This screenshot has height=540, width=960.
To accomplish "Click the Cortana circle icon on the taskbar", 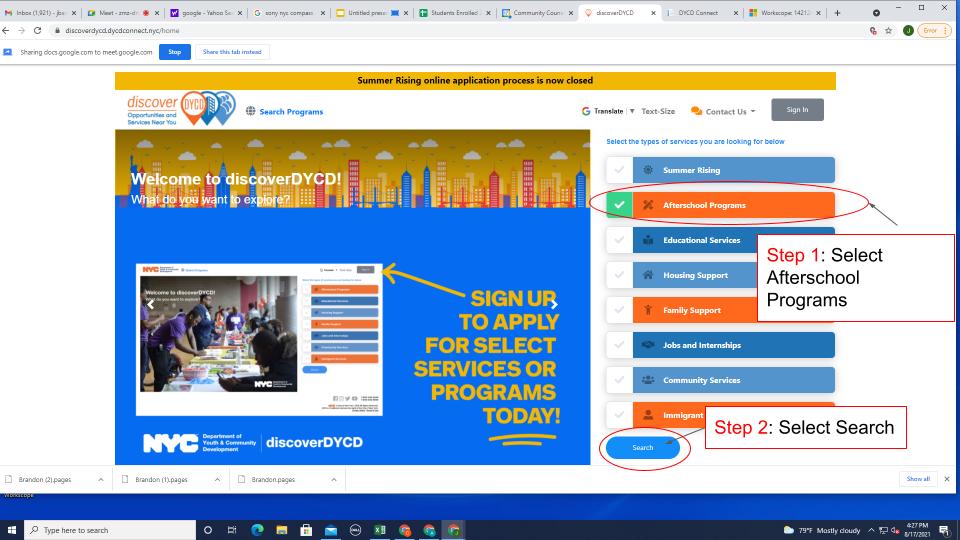I will tap(208, 530).
